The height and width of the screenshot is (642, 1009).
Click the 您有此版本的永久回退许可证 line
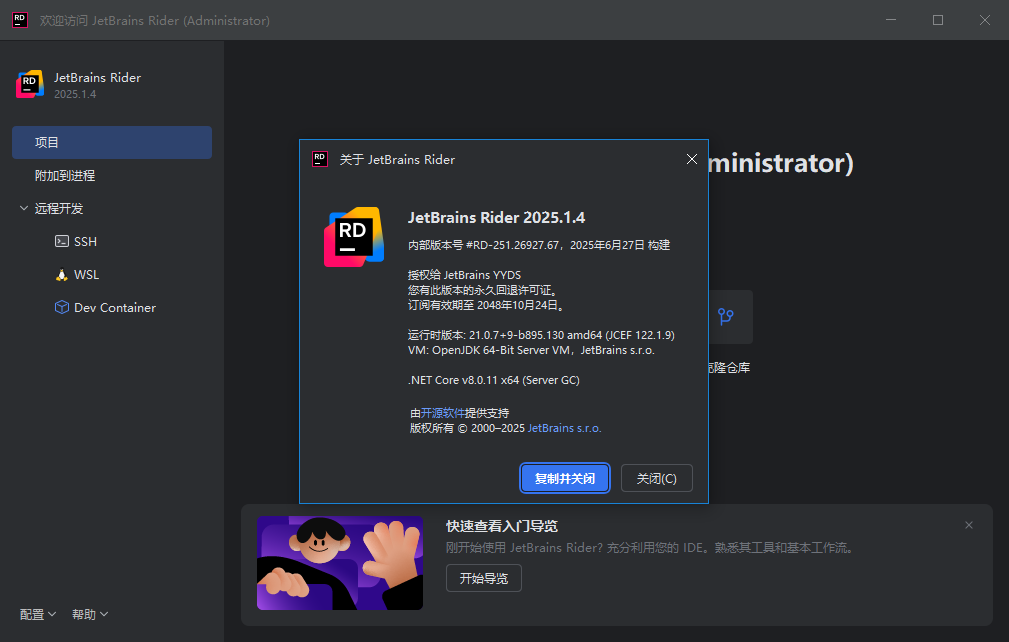[484, 290]
